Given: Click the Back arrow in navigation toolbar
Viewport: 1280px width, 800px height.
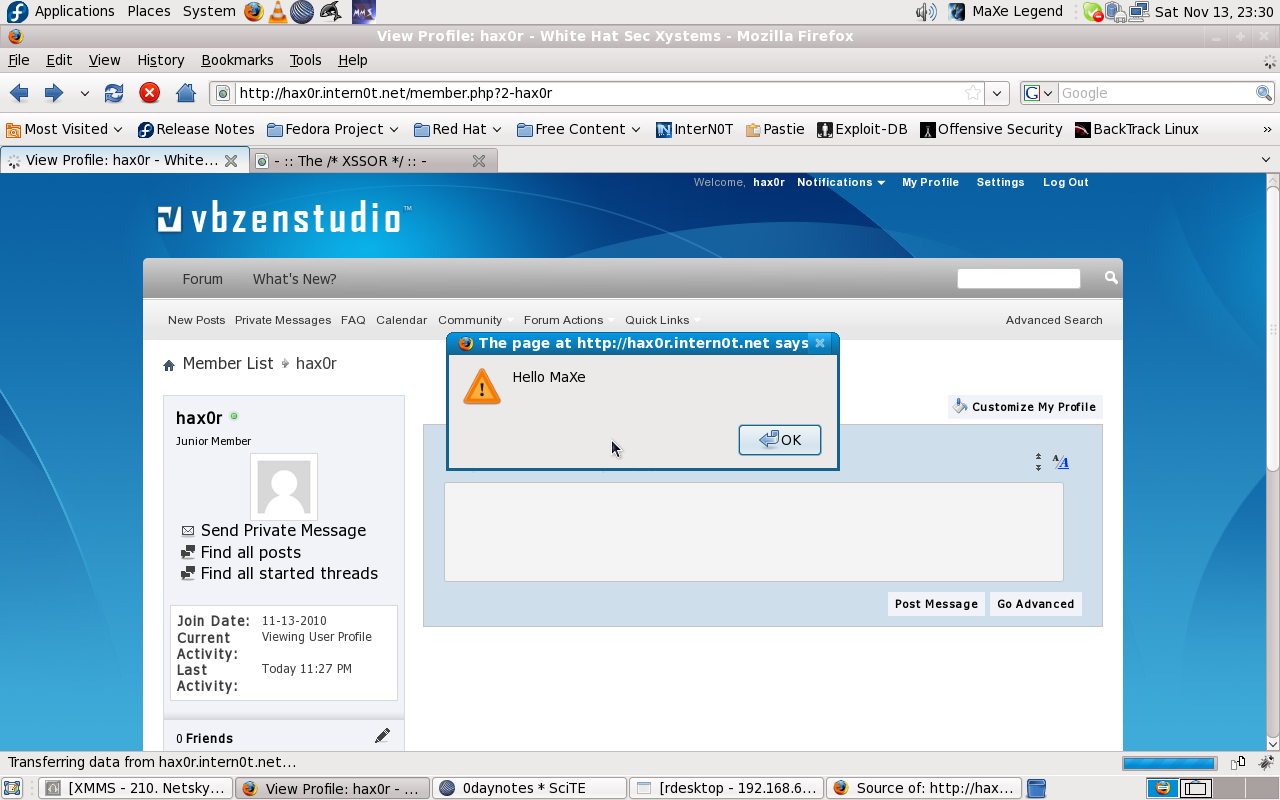Looking at the screenshot, I should [19, 93].
